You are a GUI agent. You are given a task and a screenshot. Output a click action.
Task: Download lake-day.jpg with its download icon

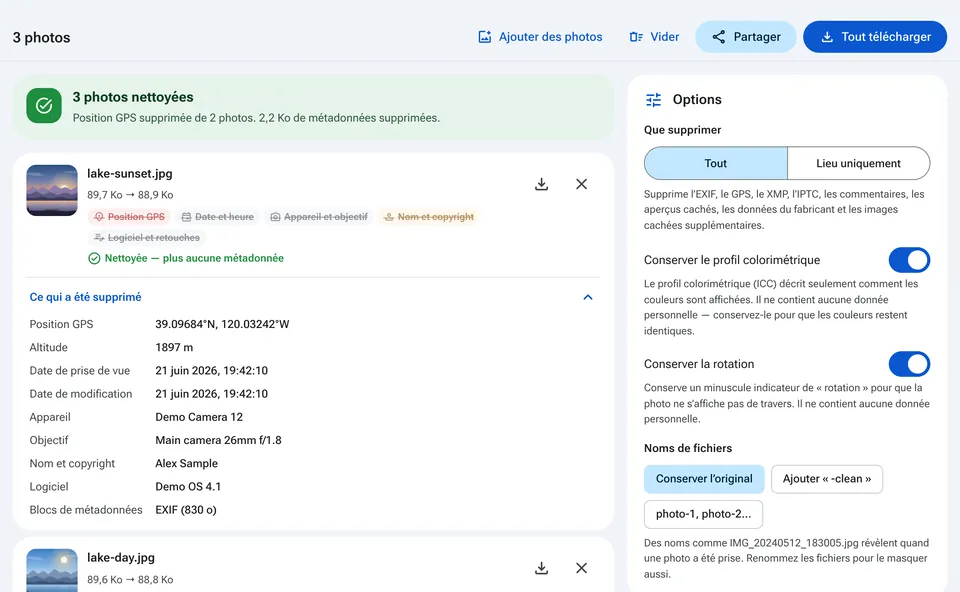[541, 568]
